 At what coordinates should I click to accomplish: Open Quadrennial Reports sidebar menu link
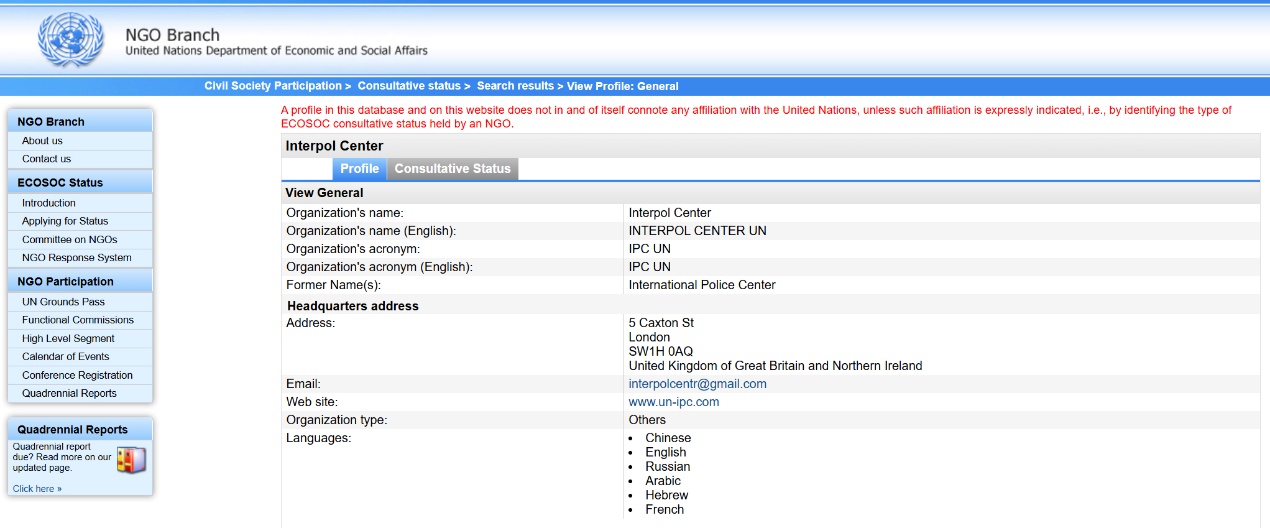tap(69, 394)
